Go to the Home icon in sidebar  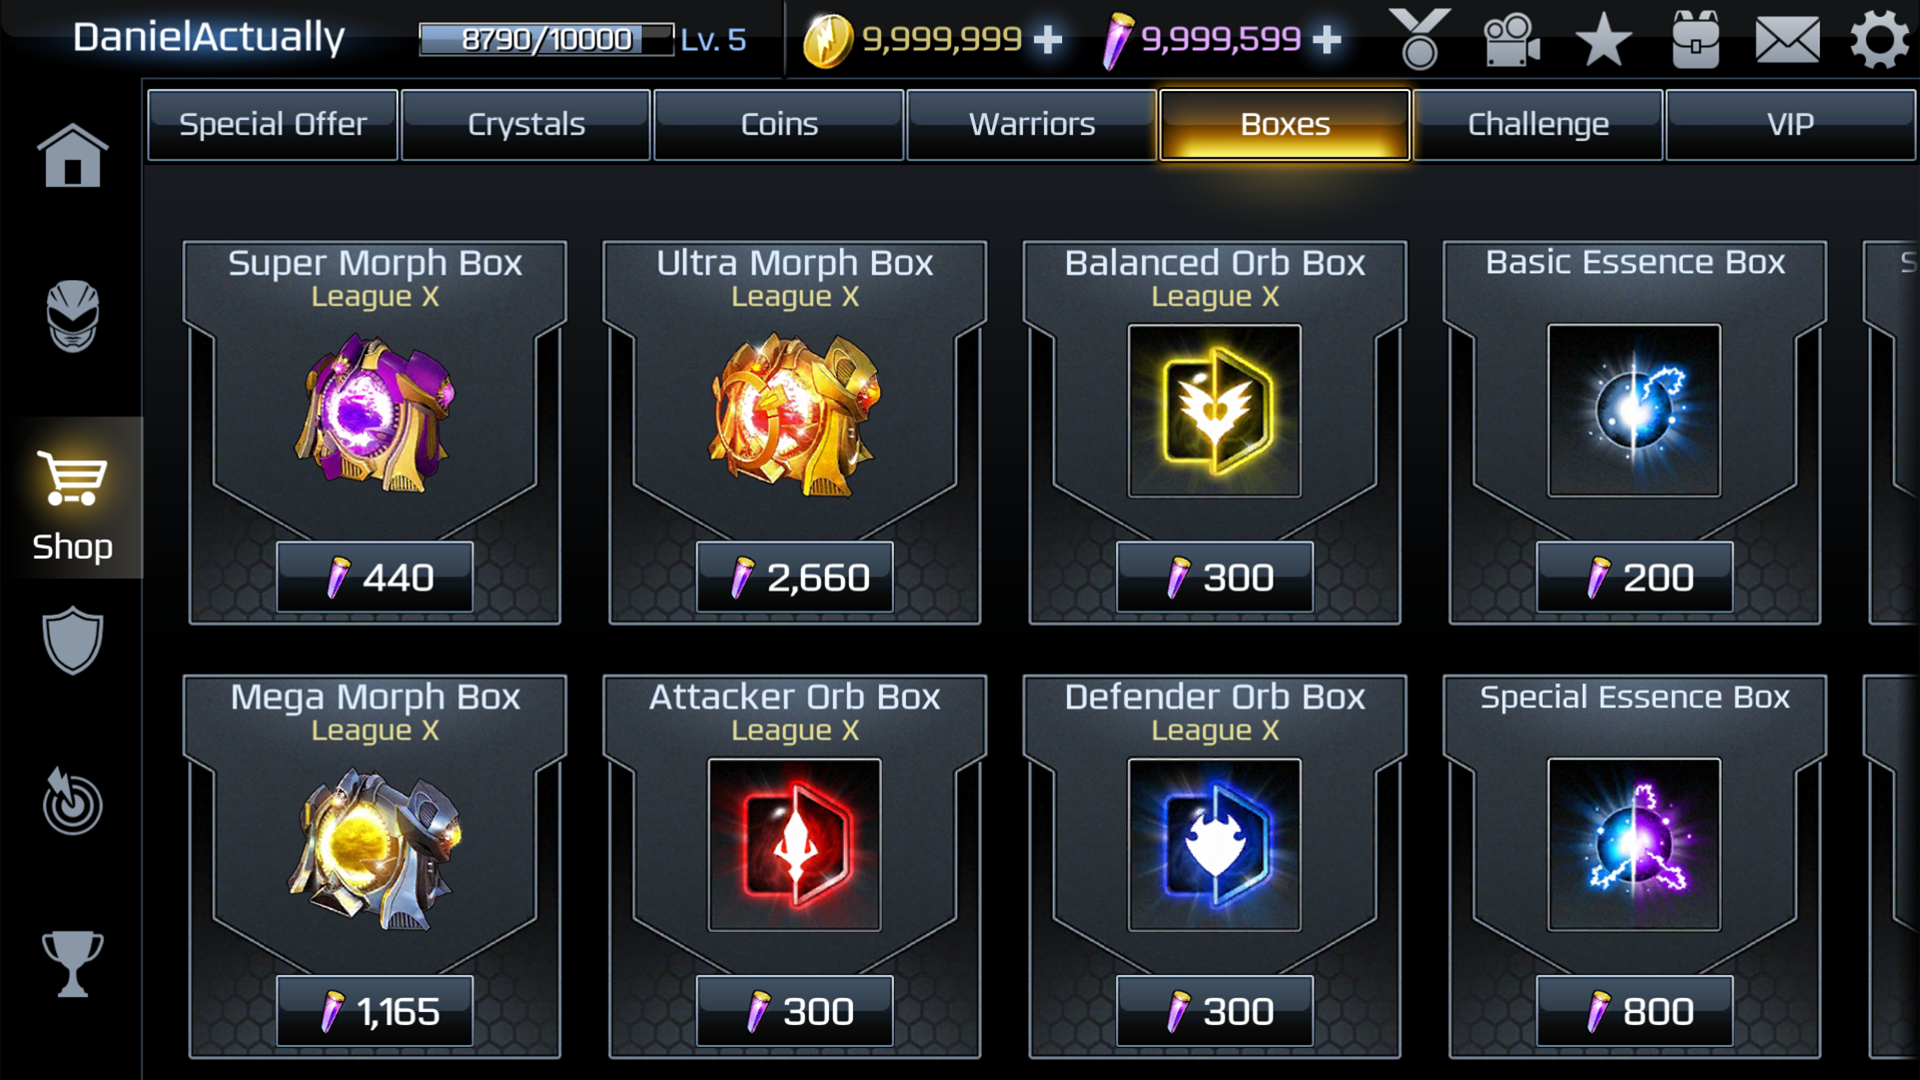72,155
